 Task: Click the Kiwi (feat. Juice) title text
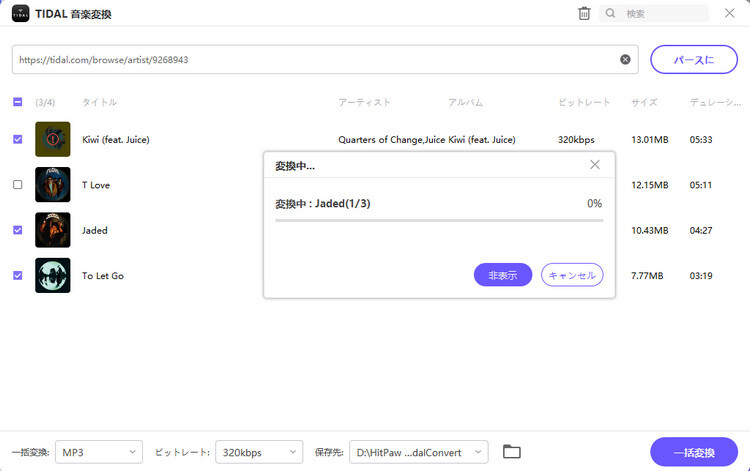click(116, 140)
